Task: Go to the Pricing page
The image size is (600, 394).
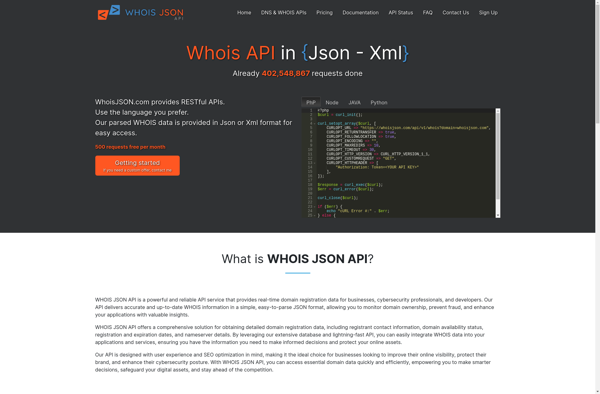Action: [x=324, y=13]
